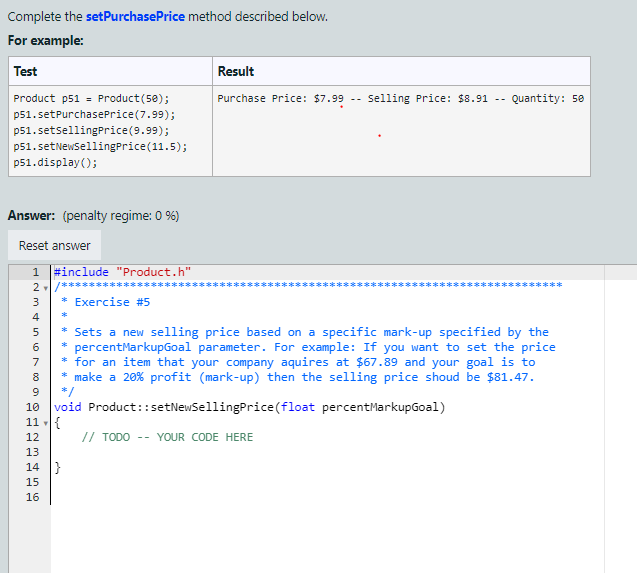637x573 pixels.
Task: Click the p51.display(); test line
Action: [55, 163]
